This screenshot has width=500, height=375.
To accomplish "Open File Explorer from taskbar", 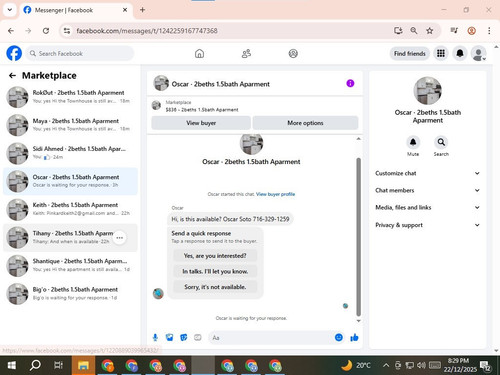I will coord(83,365).
